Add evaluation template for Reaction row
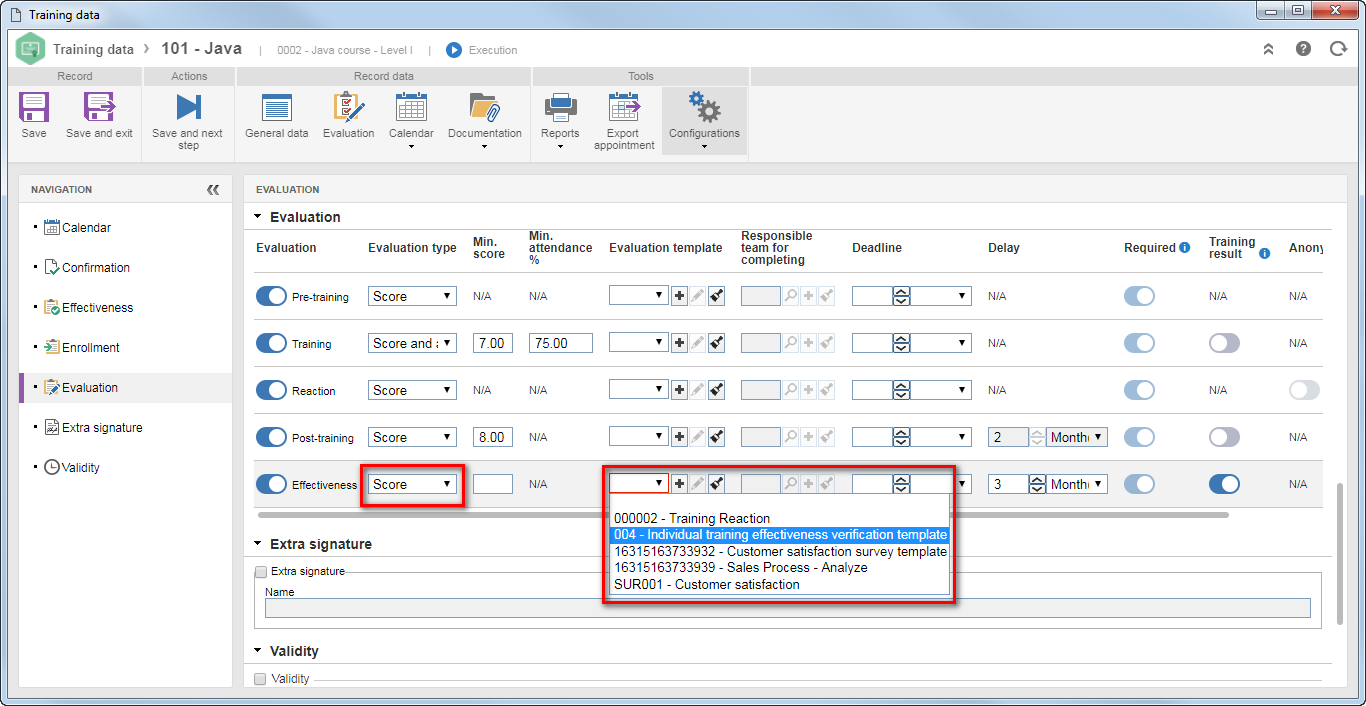Image resolution: width=1366 pixels, height=706 pixels. click(679, 390)
